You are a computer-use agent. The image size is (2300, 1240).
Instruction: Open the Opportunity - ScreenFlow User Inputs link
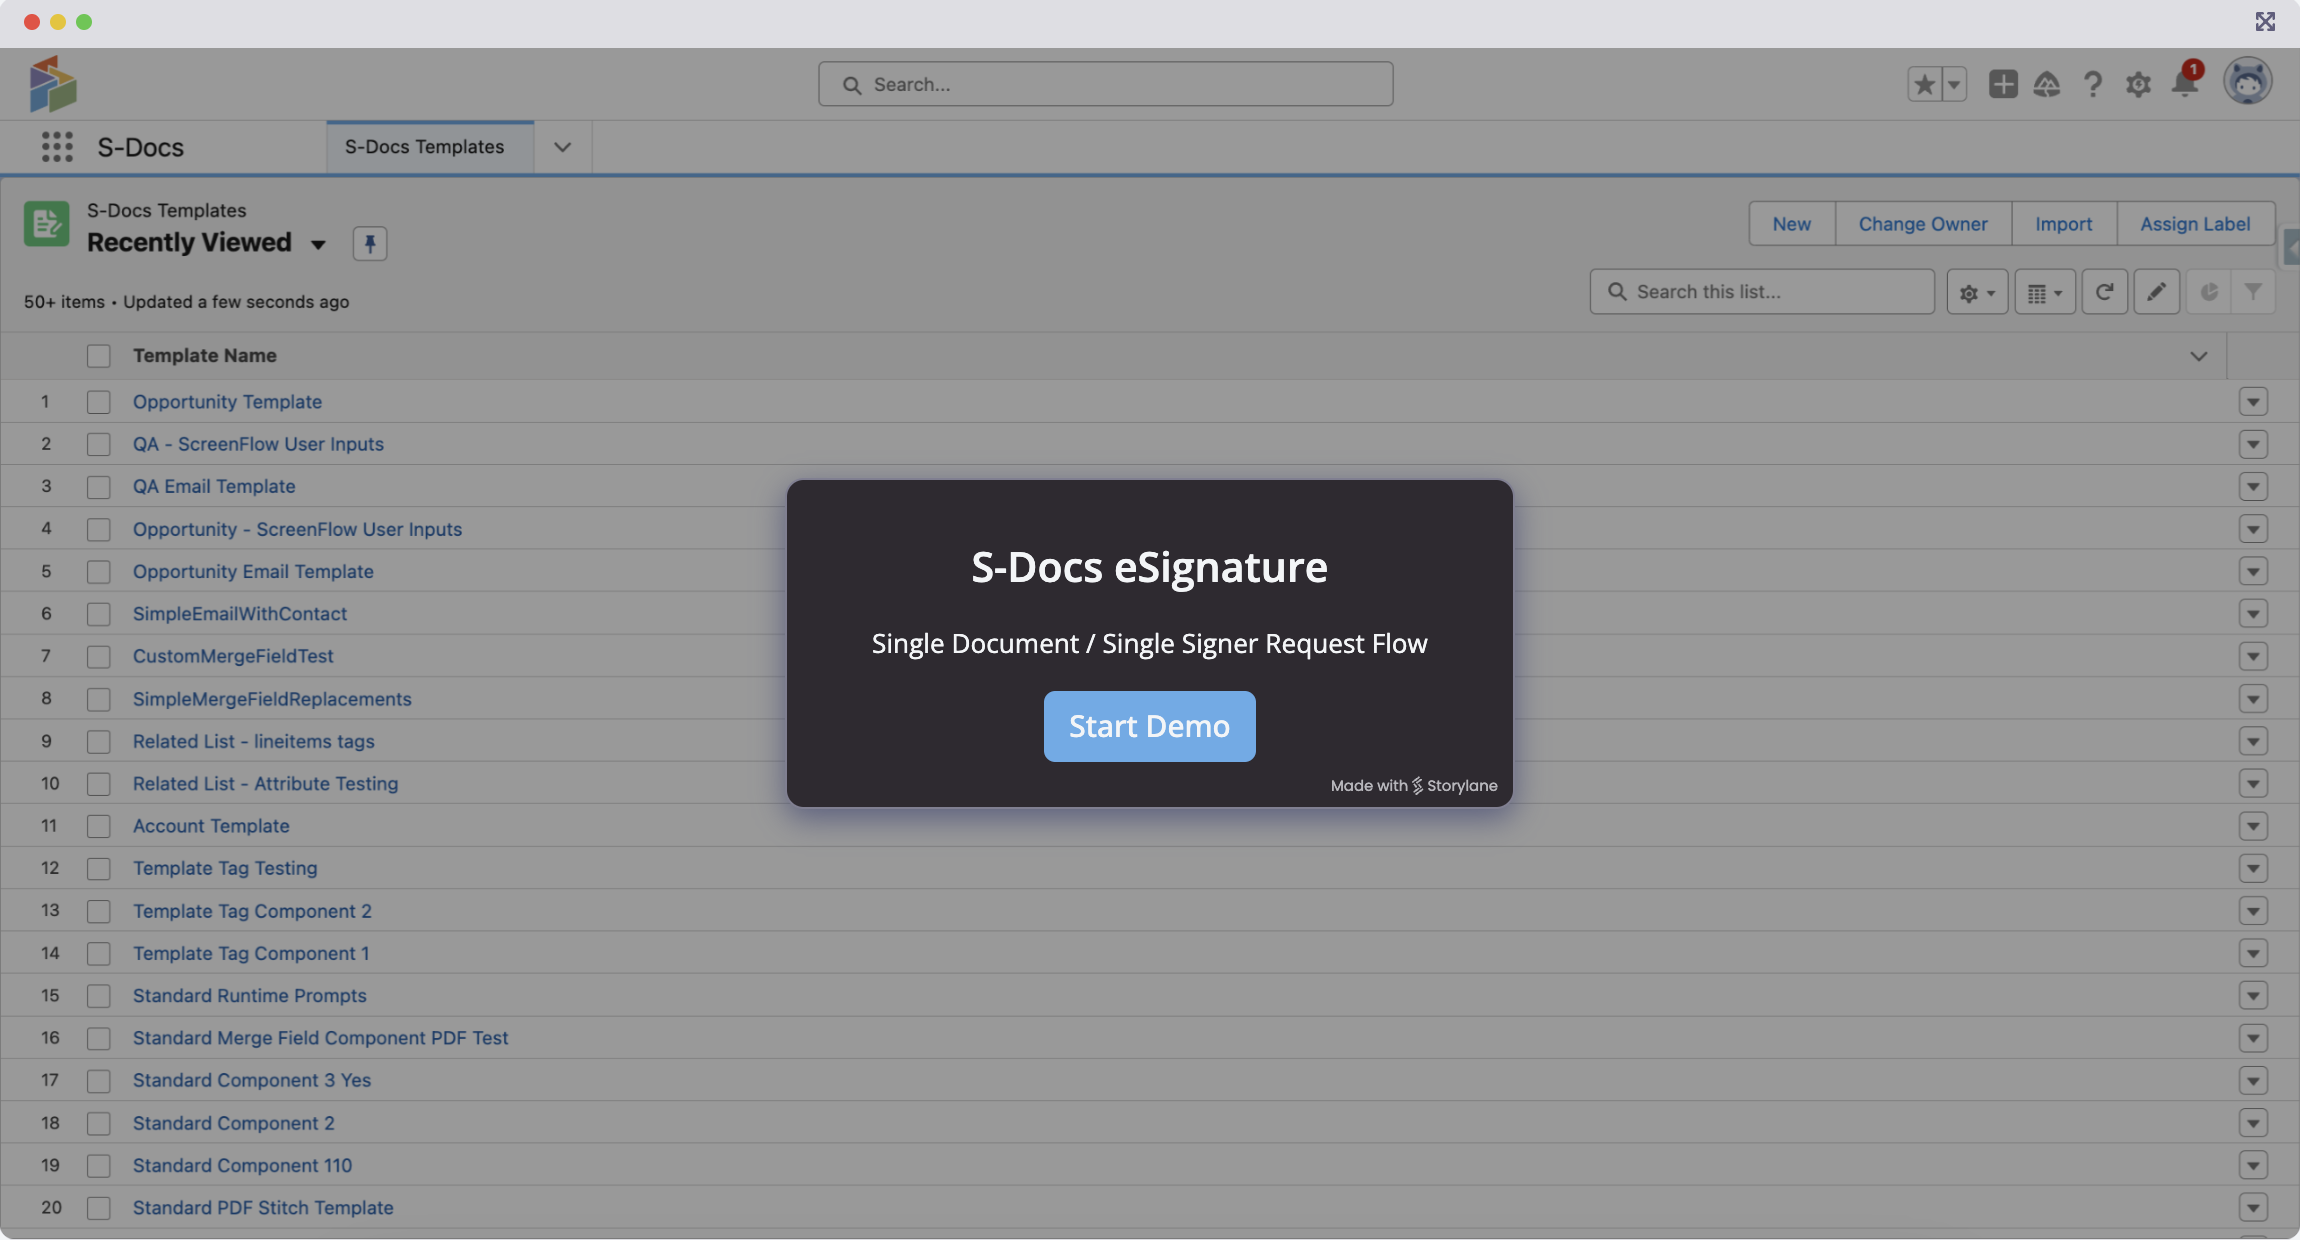(298, 529)
